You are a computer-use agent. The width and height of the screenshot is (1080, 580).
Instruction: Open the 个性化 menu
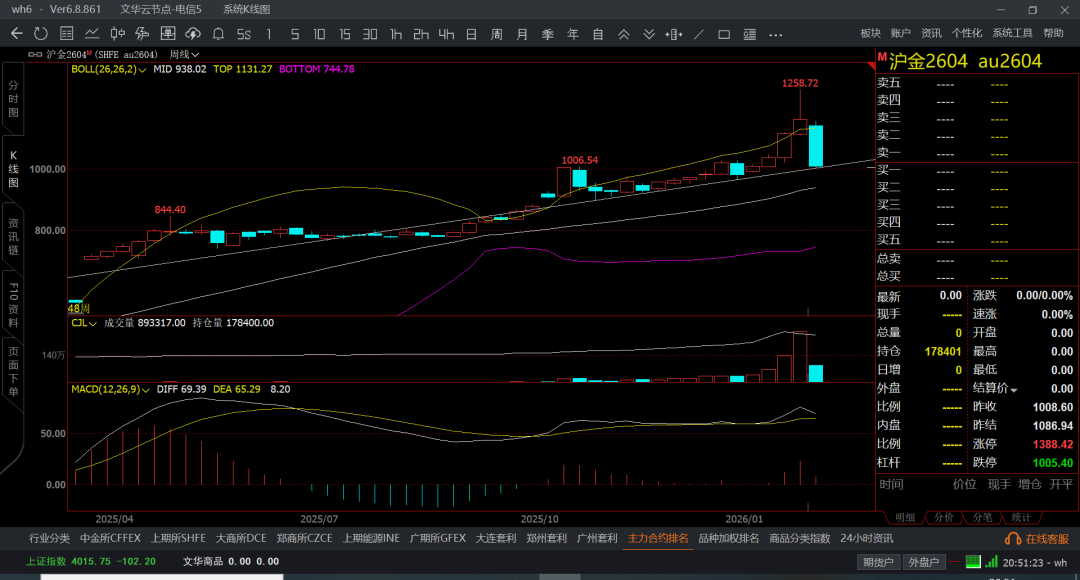(x=966, y=33)
